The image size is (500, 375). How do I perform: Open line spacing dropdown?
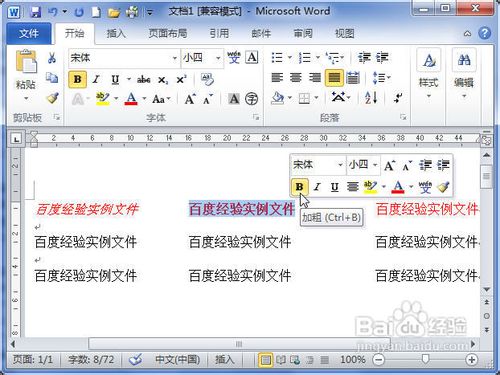point(382,78)
